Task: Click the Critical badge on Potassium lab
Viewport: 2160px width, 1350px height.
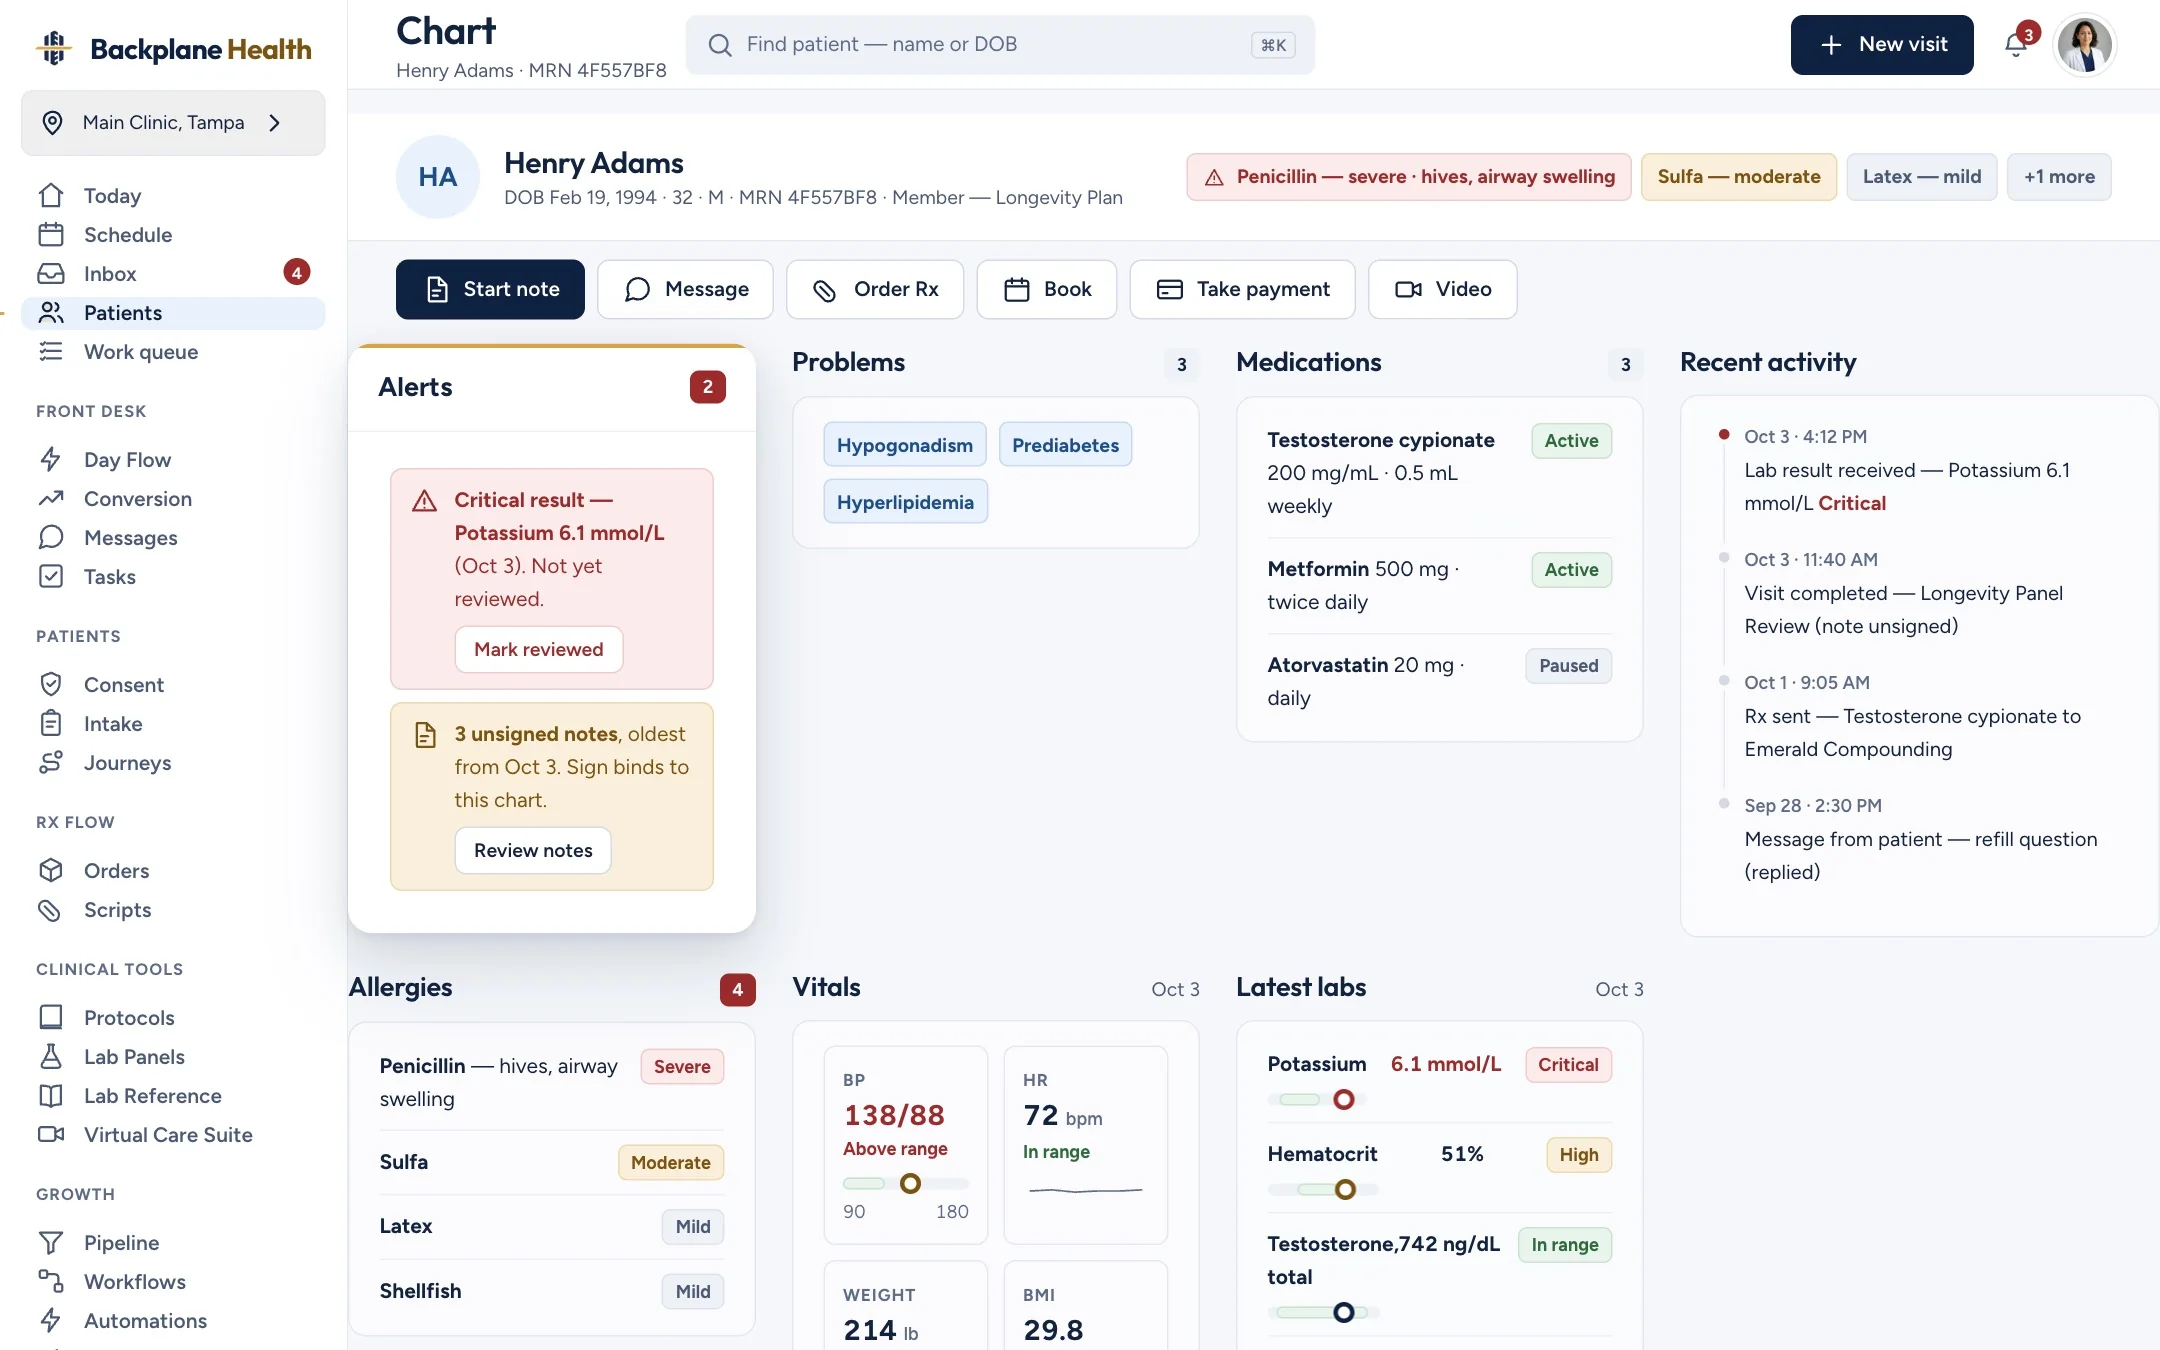Action: (1568, 1065)
